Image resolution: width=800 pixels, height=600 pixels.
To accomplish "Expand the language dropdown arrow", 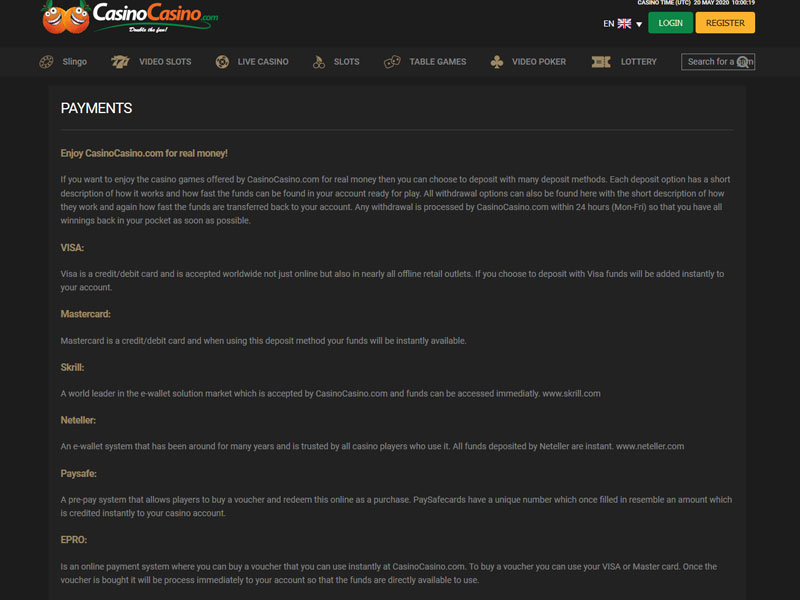I will pyautogui.click(x=639, y=24).
